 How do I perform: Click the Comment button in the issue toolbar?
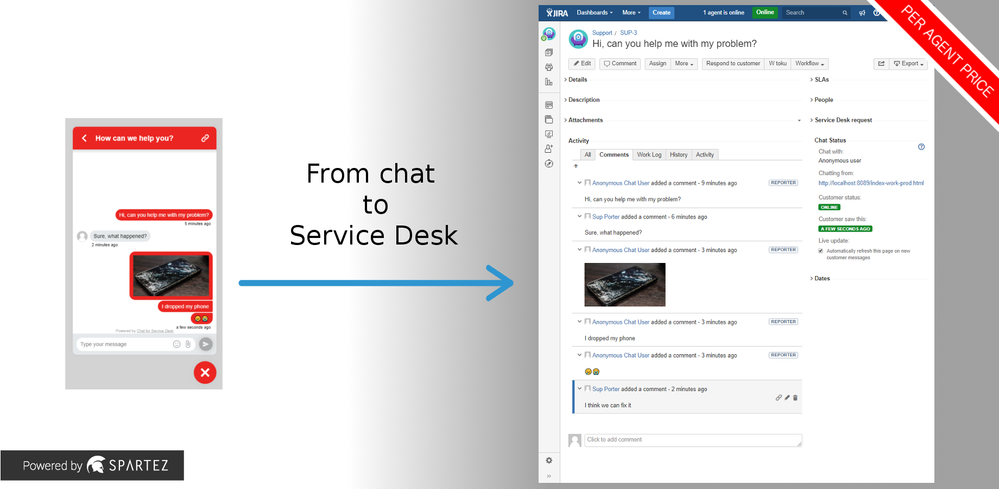pos(620,64)
